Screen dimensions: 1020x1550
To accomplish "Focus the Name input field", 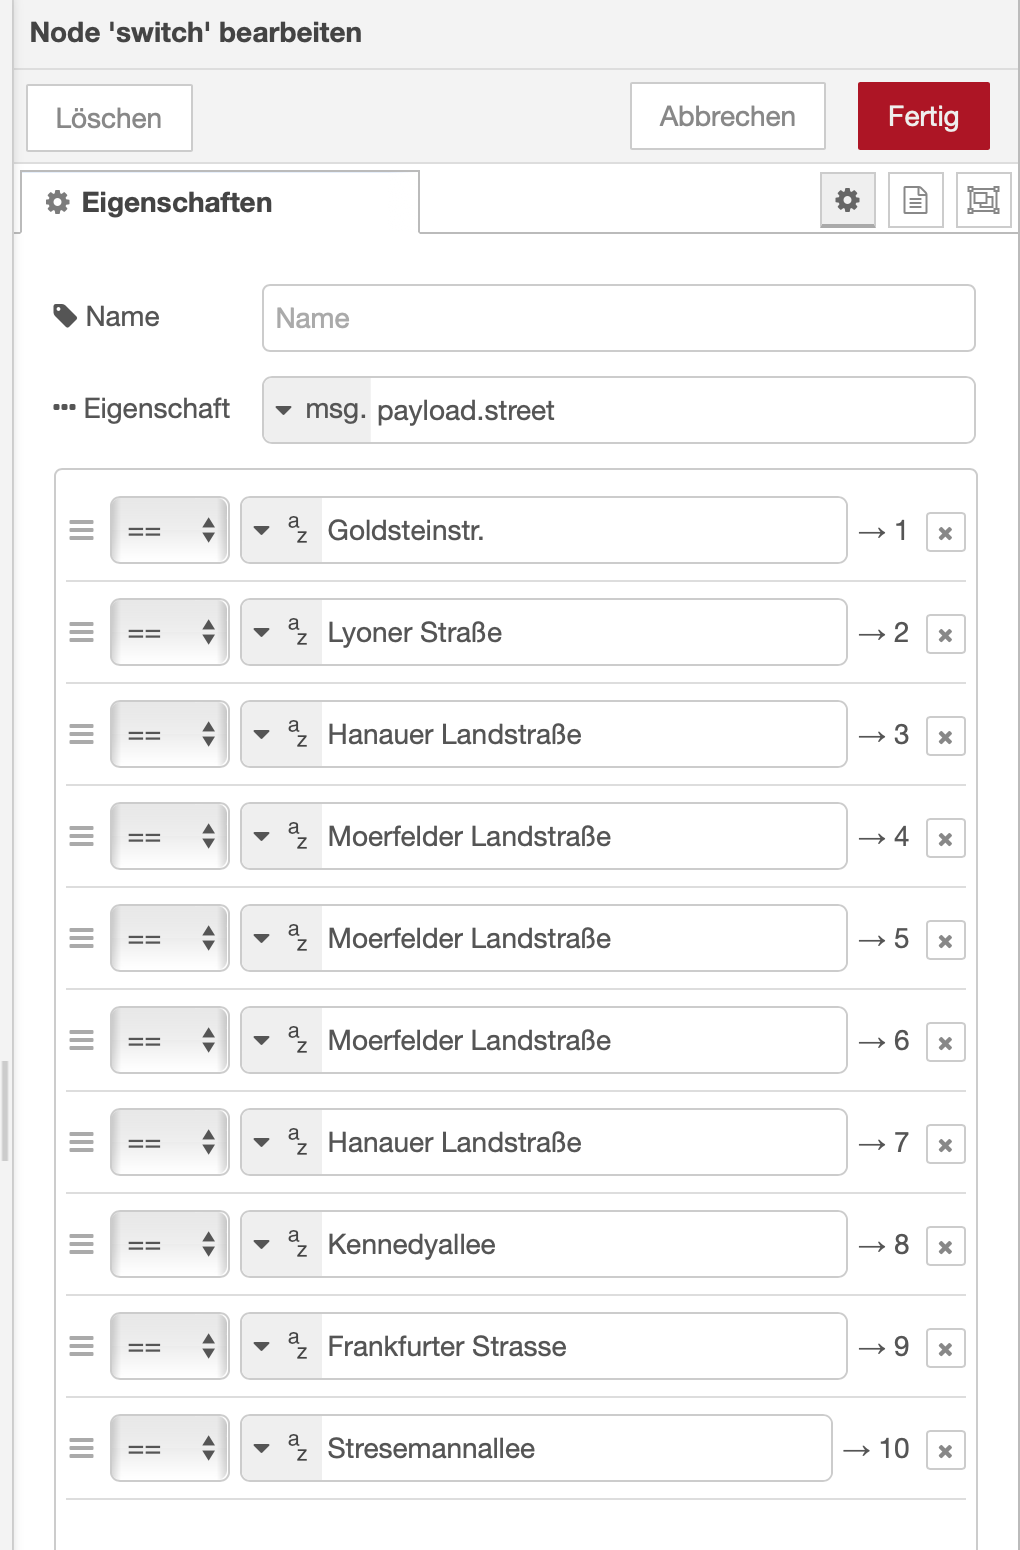I will point(618,318).
